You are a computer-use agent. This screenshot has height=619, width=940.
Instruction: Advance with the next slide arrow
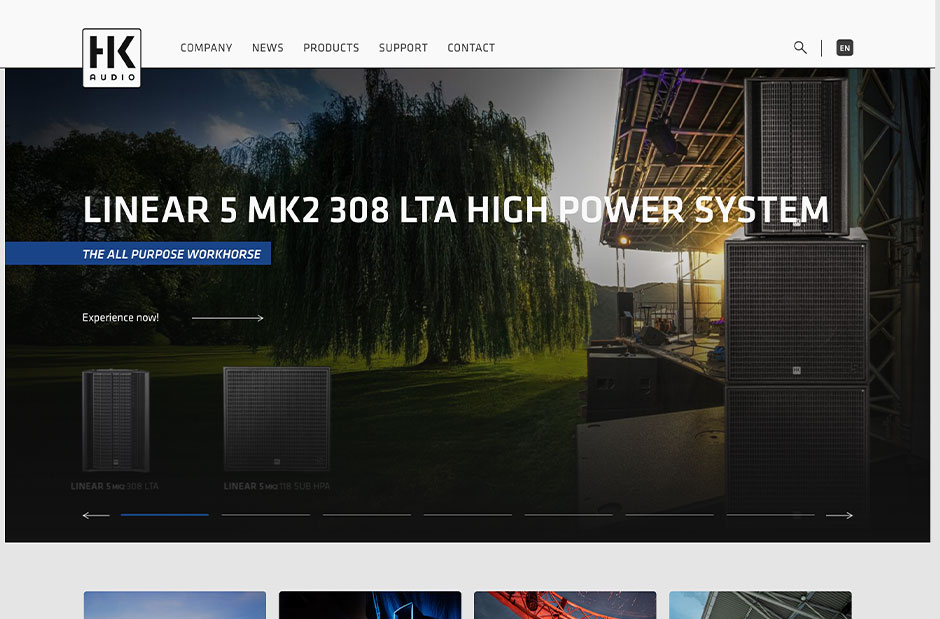pyautogui.click(x=839, y=515)
